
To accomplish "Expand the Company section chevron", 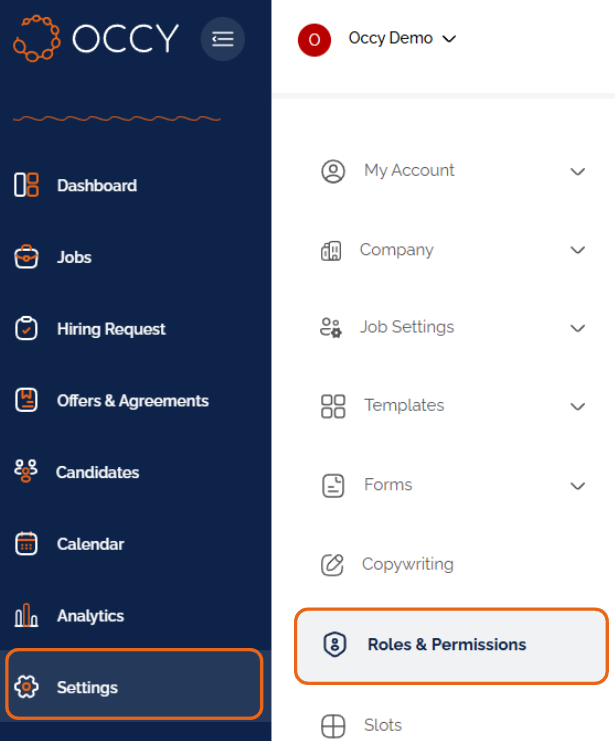I will point(578,250).
